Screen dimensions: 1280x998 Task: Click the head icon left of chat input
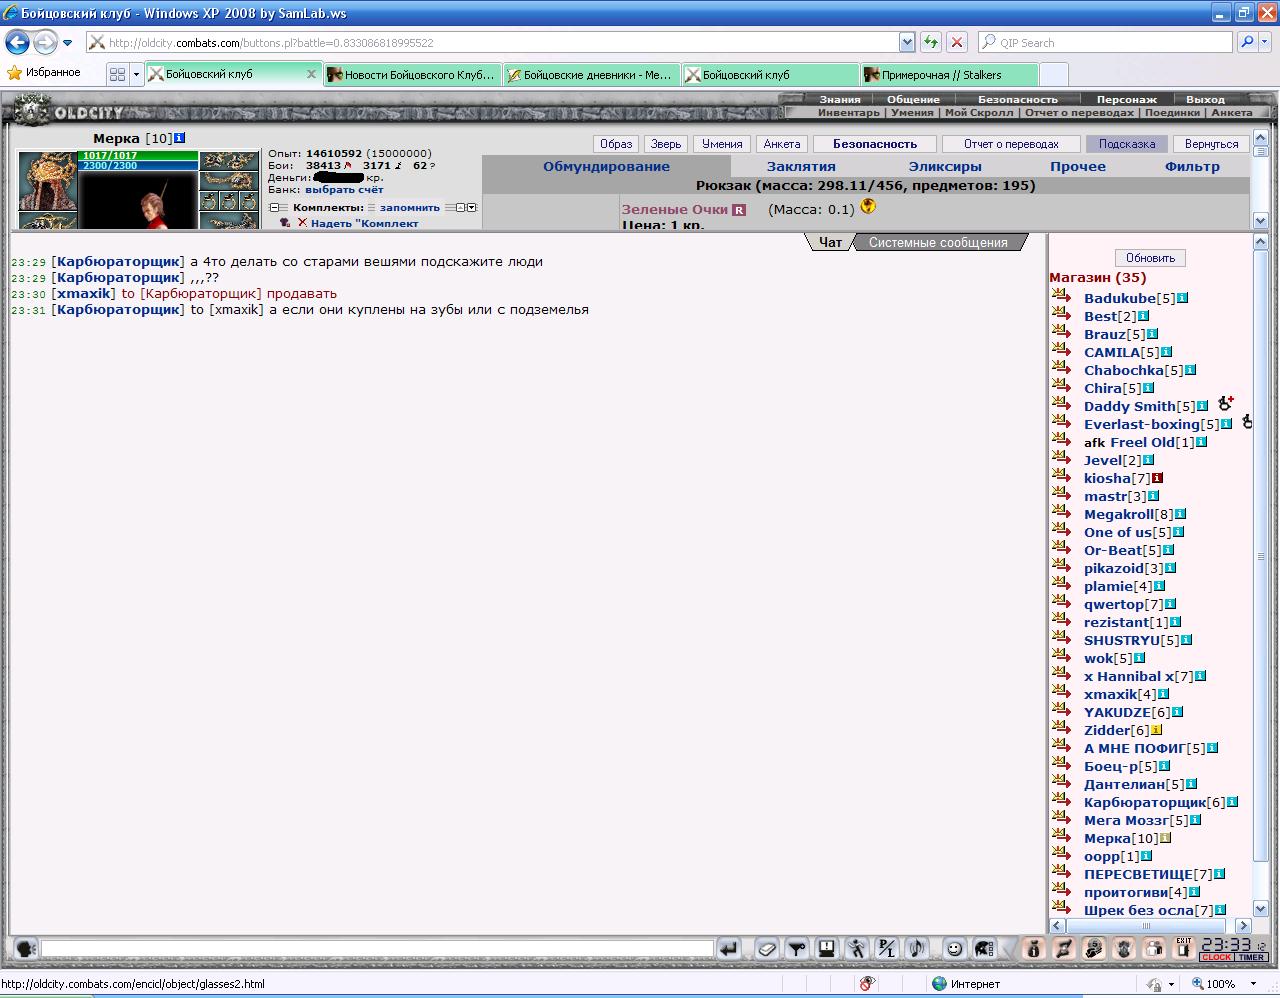pos(26,949)
